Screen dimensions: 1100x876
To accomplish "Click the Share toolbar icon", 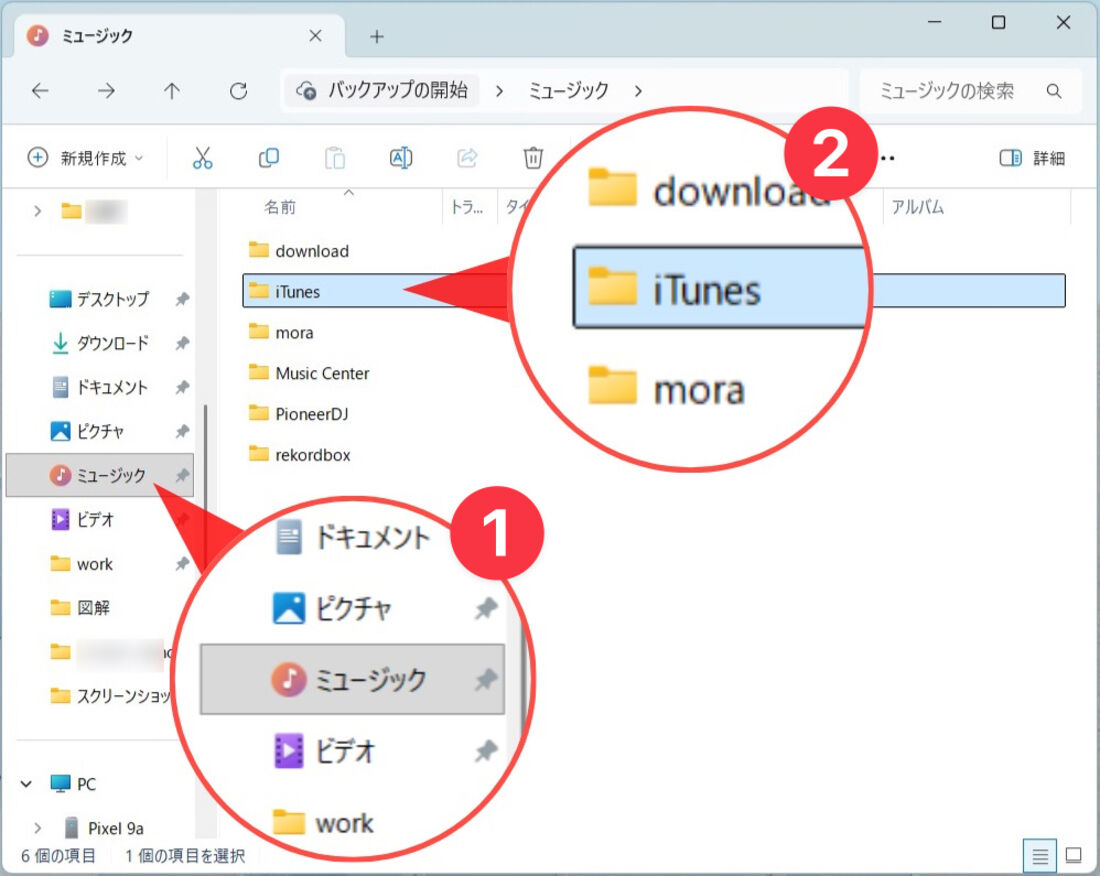I will [467, 158].
